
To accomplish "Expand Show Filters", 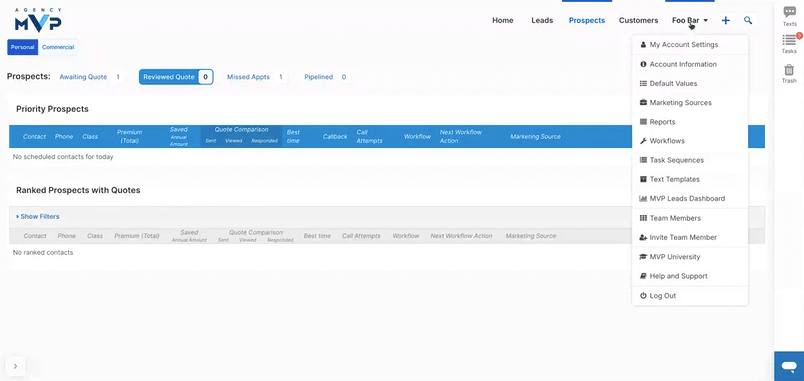I will click(x=37, y=216).
